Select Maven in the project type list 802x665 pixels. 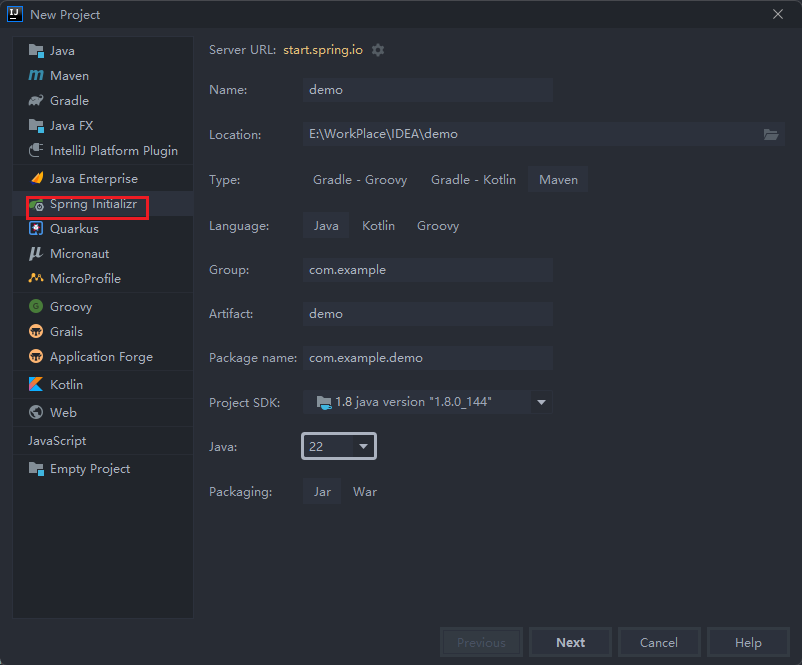click(x=70, y=76)
